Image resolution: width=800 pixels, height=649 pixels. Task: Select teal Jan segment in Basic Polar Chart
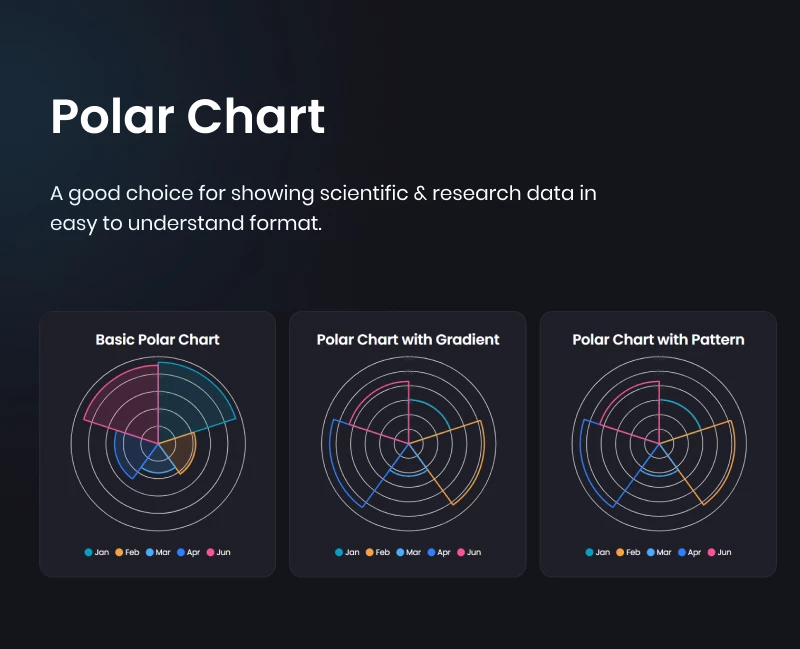189,403
